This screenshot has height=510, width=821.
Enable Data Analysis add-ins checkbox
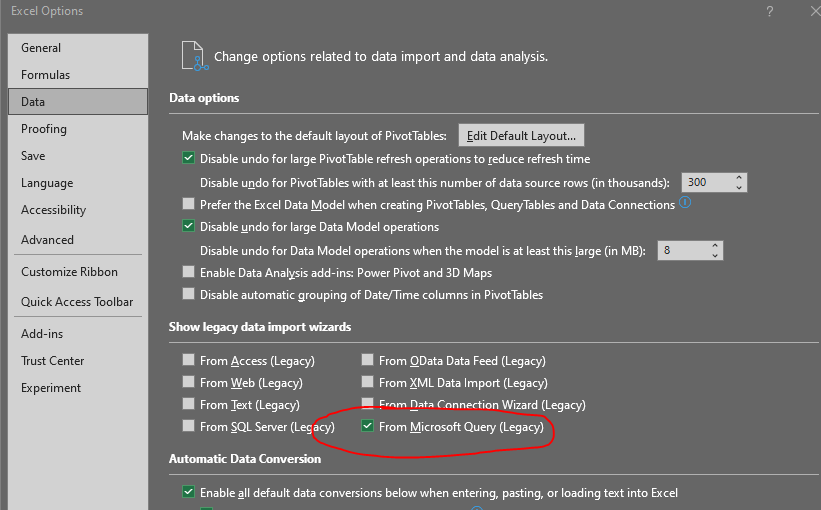pyautogui.click(x=188, y=272)
